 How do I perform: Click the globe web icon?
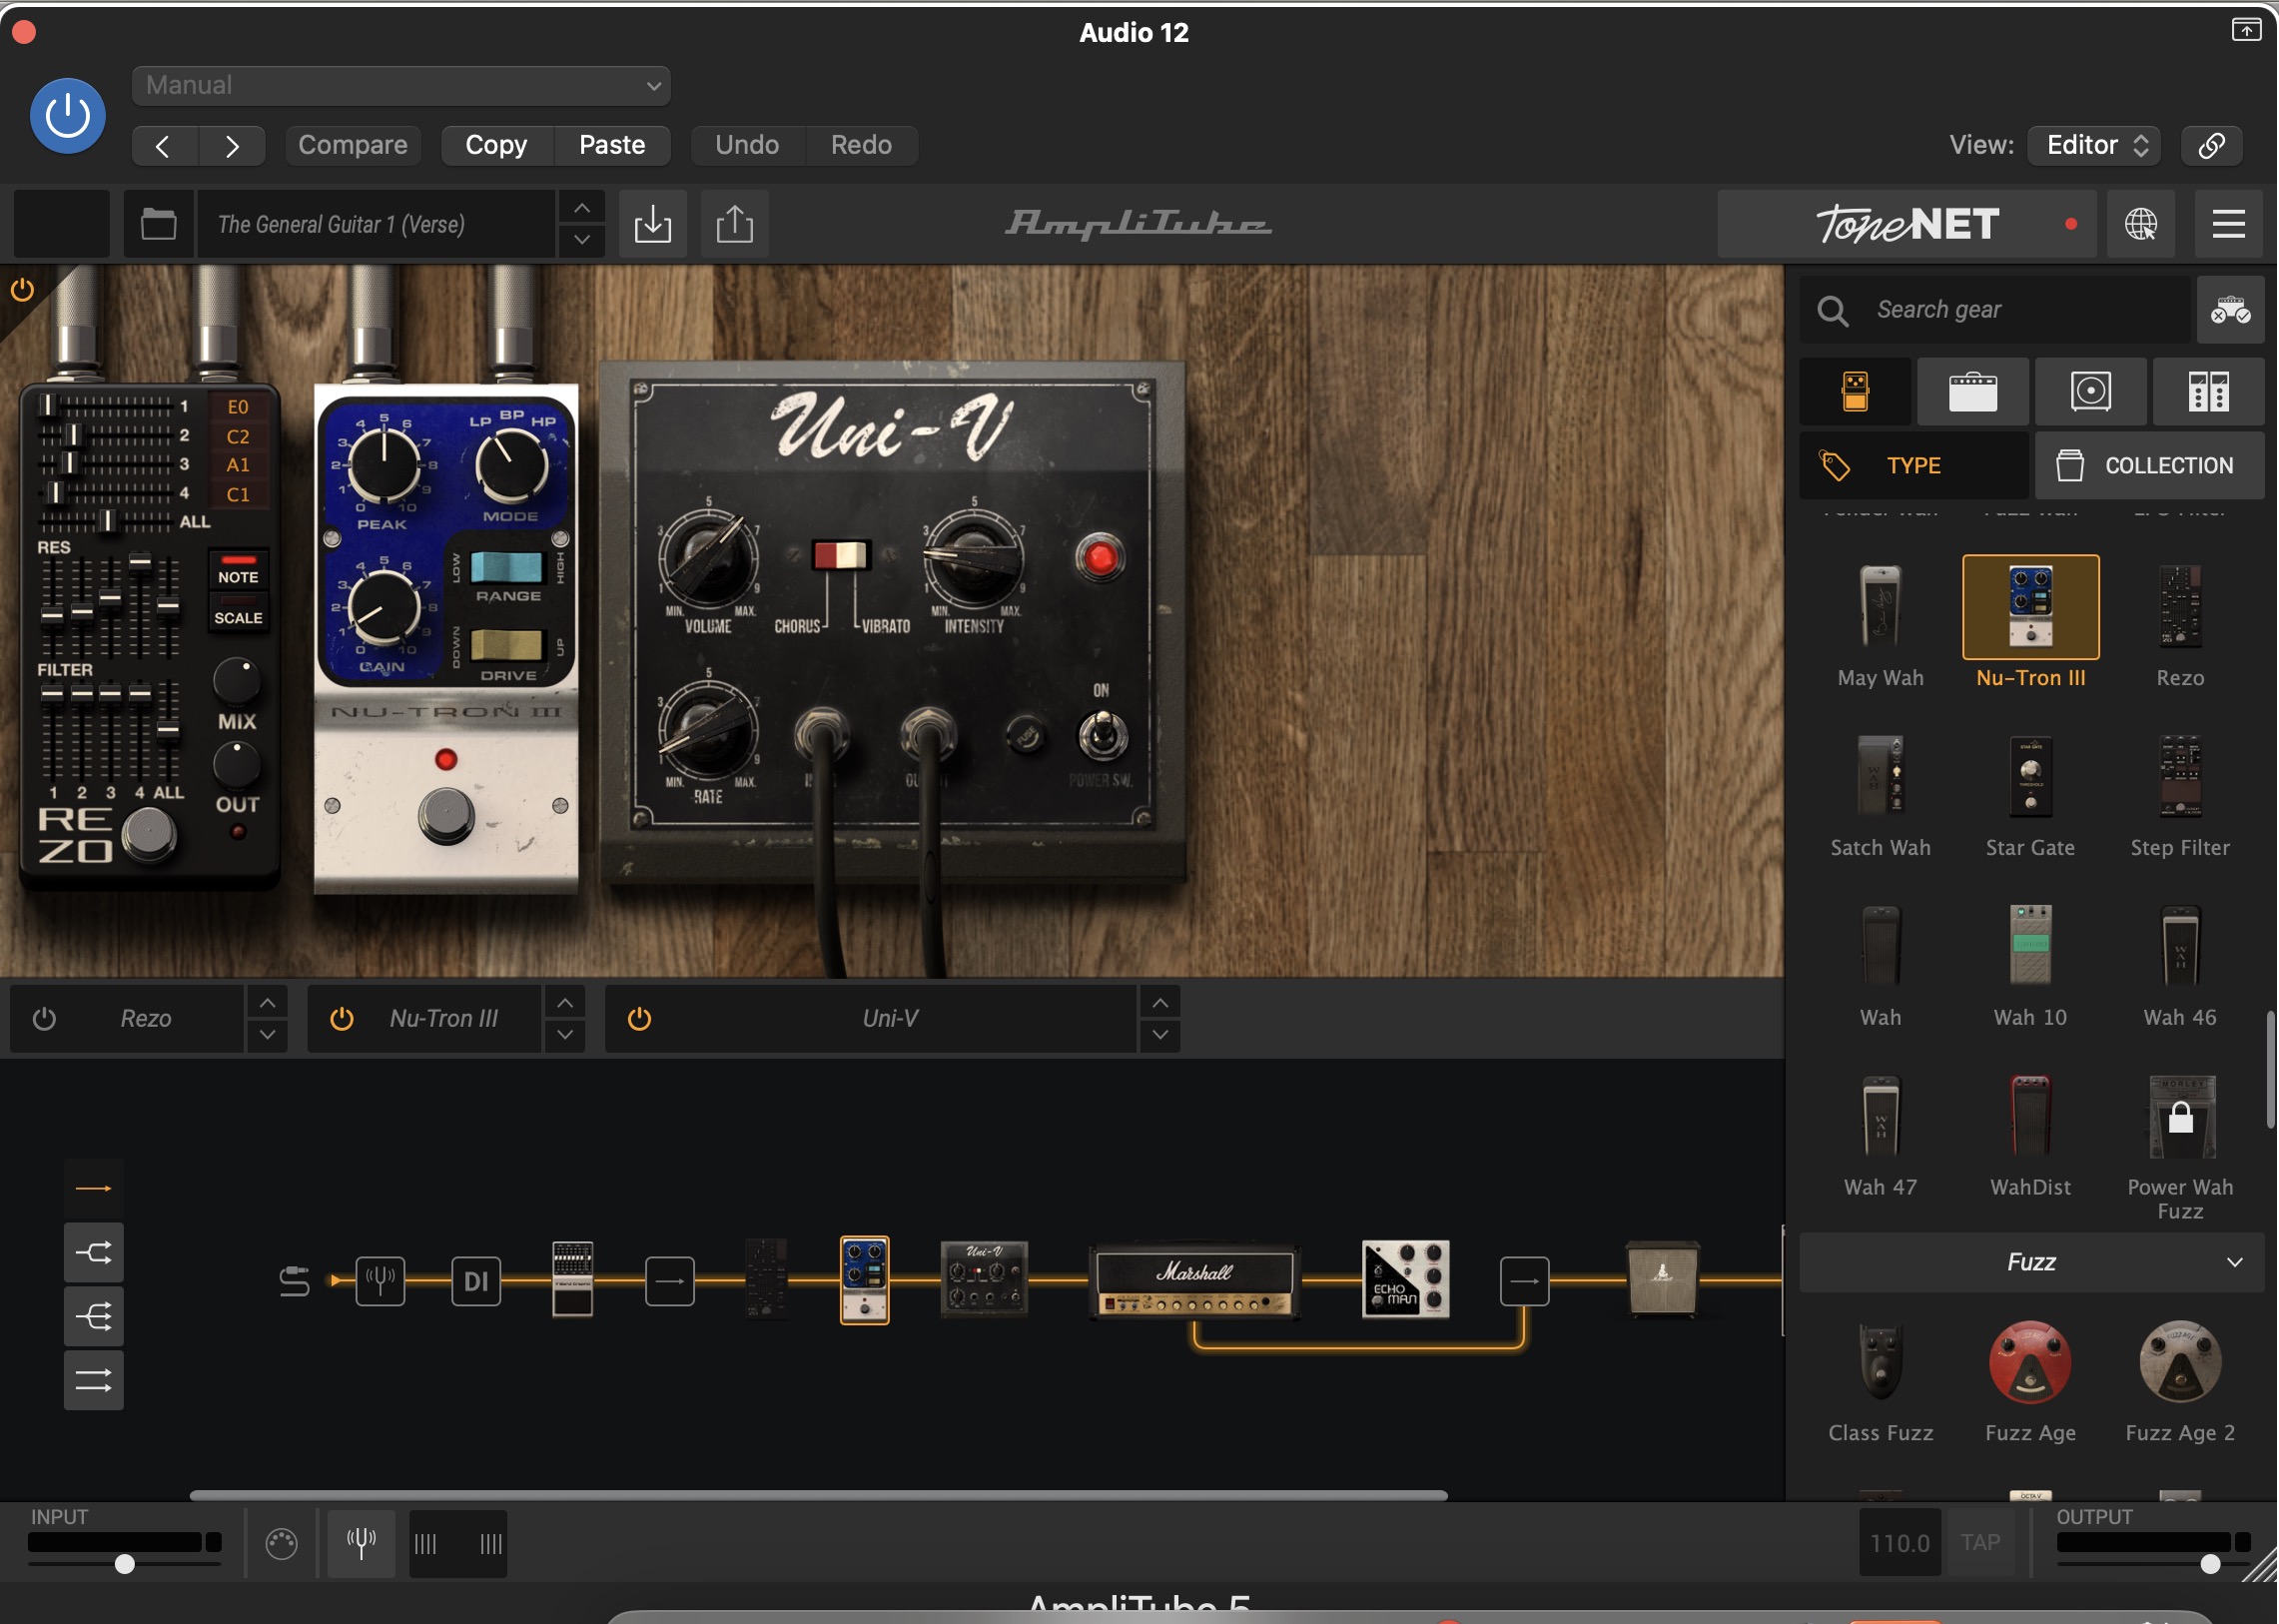point(2140,224)
